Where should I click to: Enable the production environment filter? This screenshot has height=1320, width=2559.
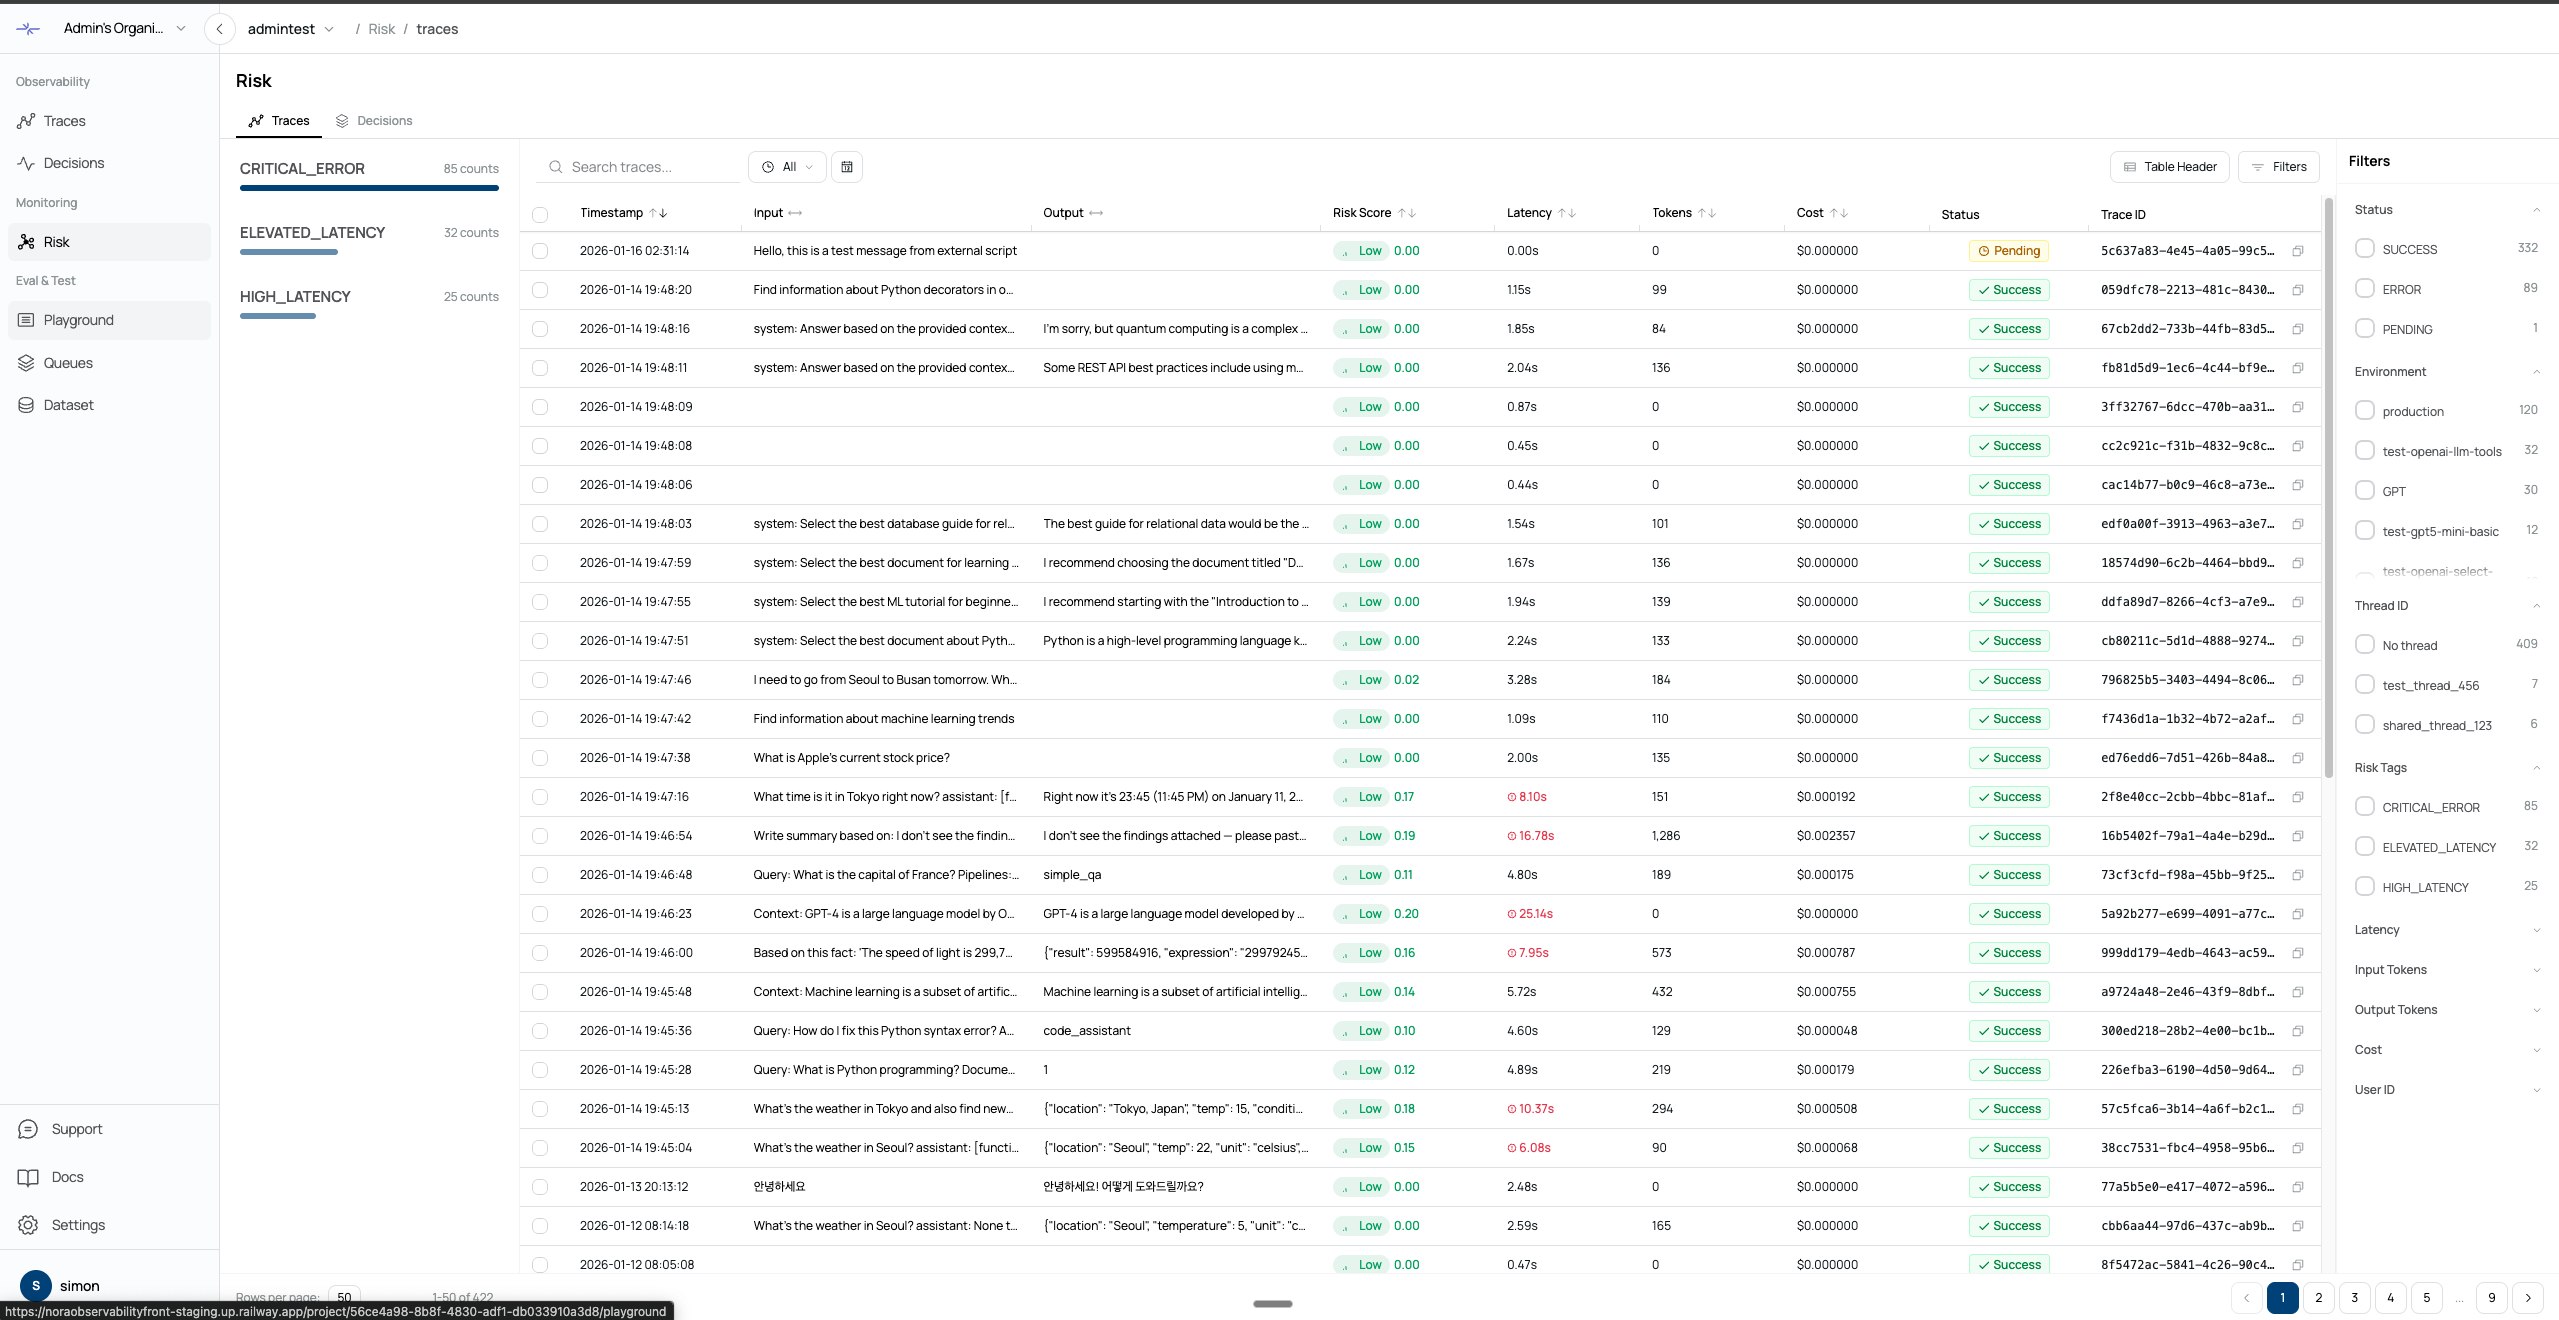[2364, 411]
